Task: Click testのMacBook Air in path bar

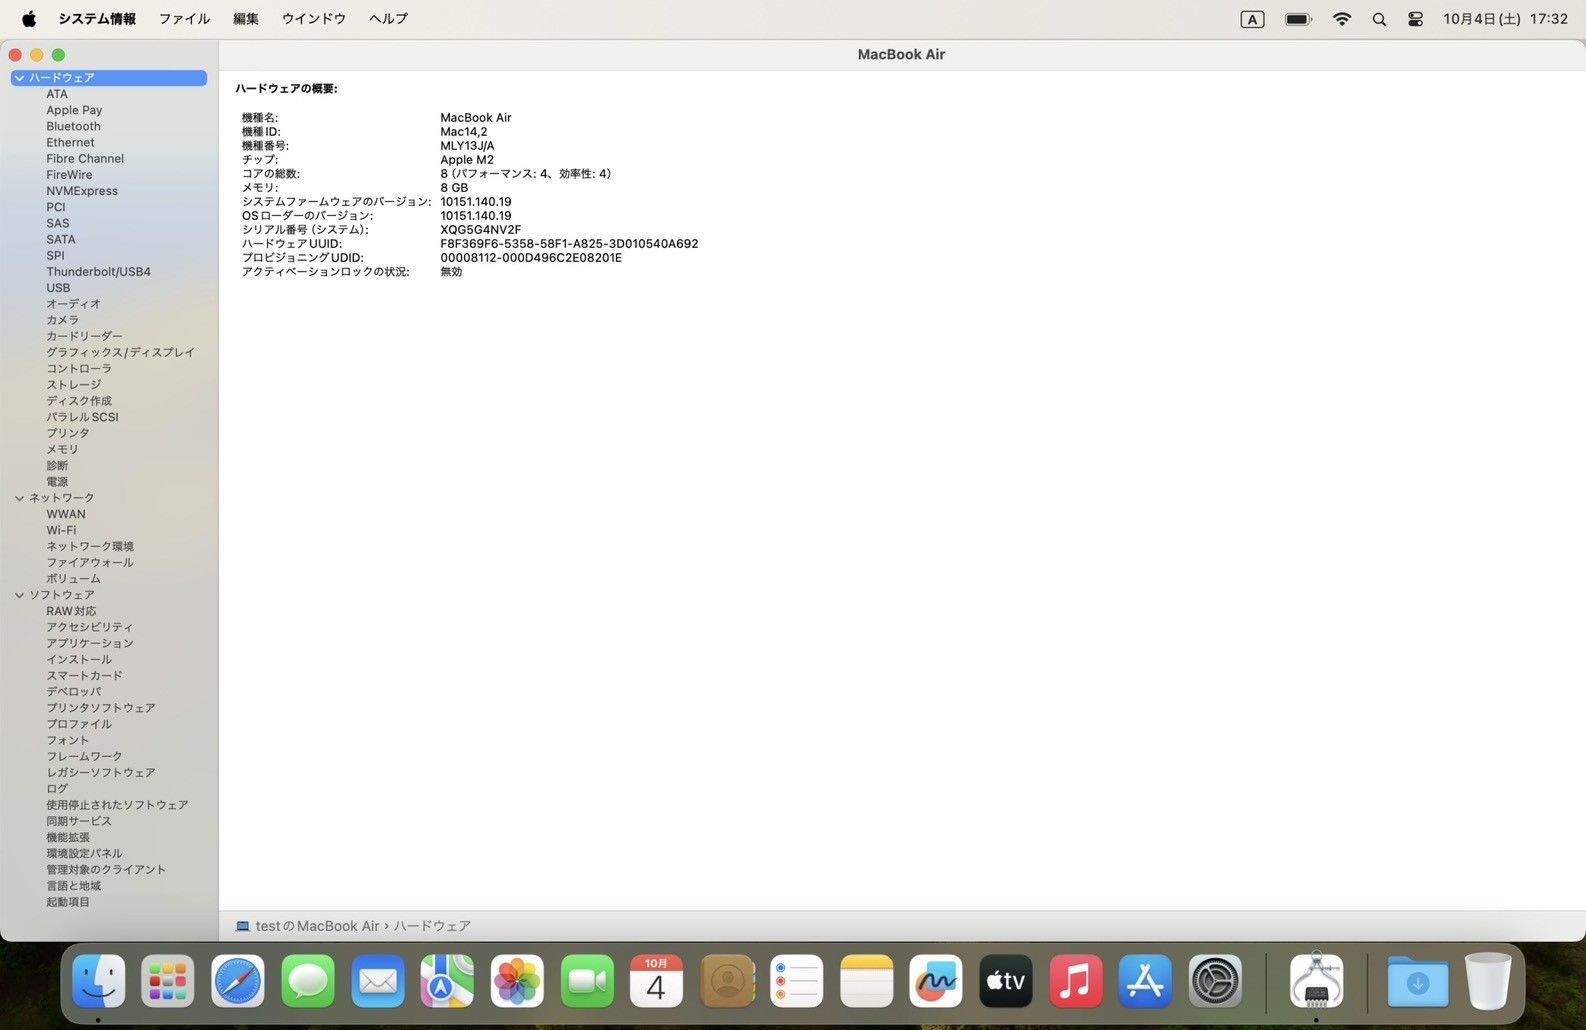Action: click(x=316, y=926)
